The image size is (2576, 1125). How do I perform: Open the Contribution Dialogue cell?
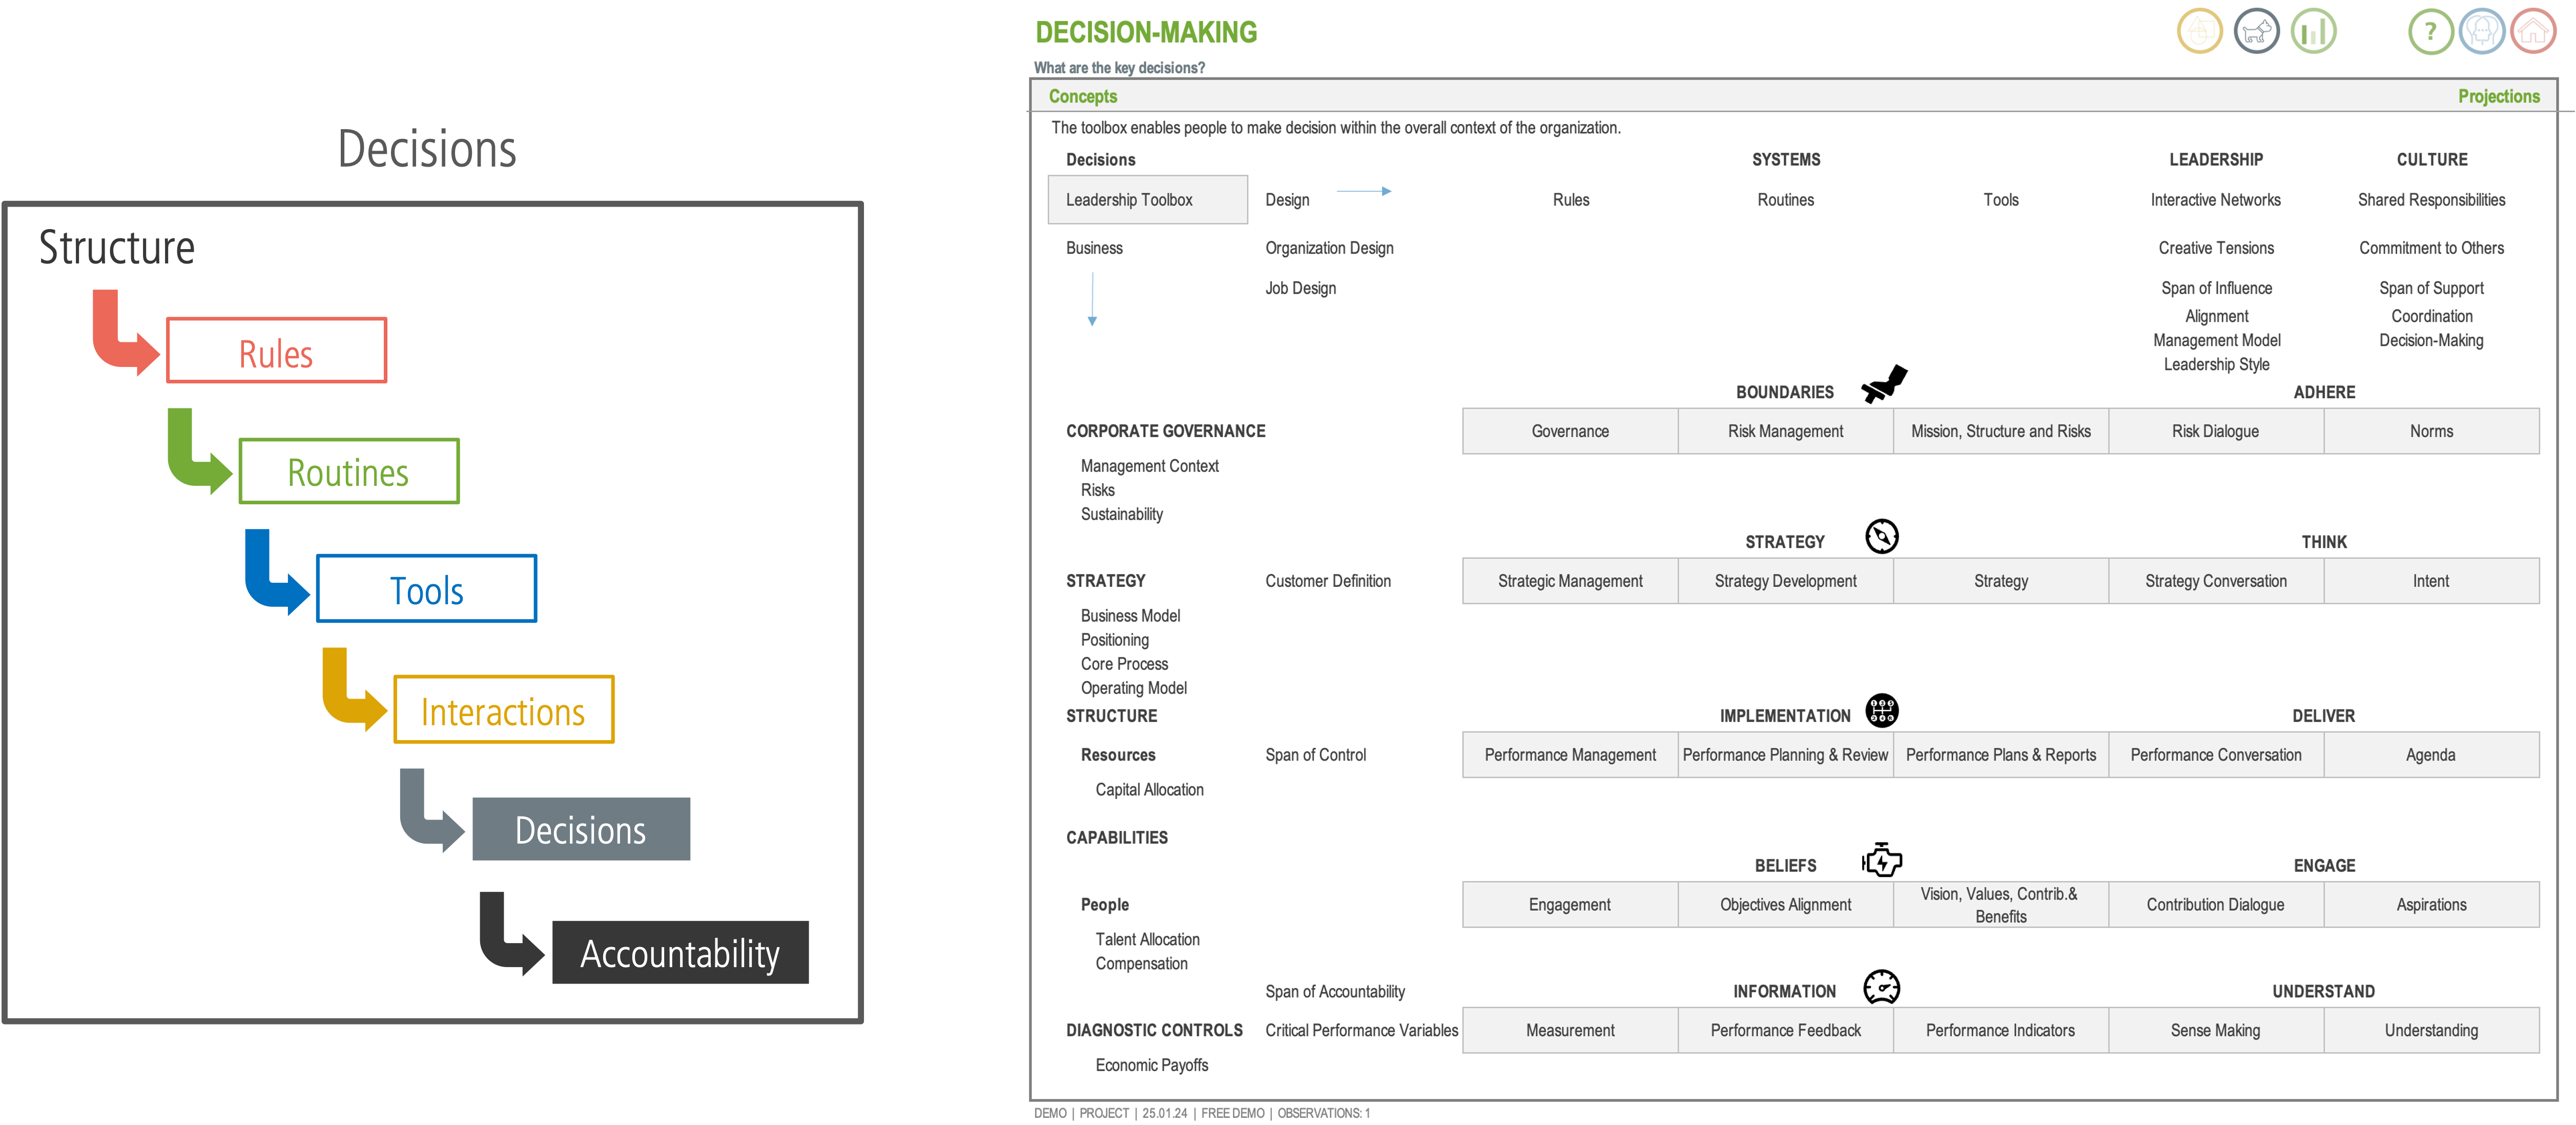click(2215, 905)
